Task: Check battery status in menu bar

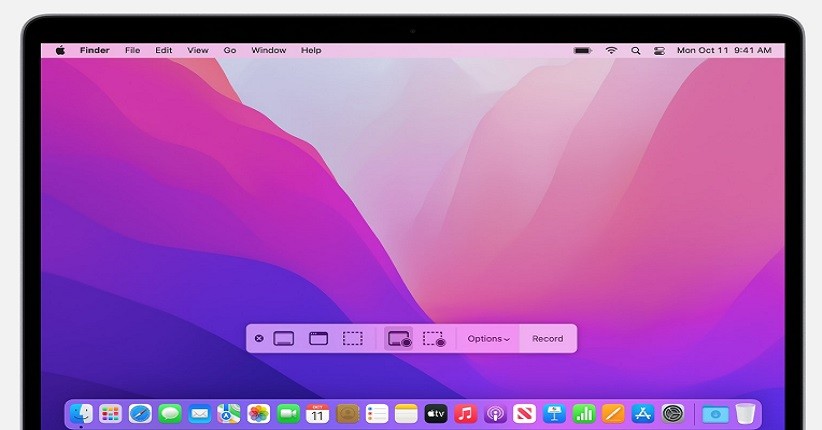Action: [582, 50]
